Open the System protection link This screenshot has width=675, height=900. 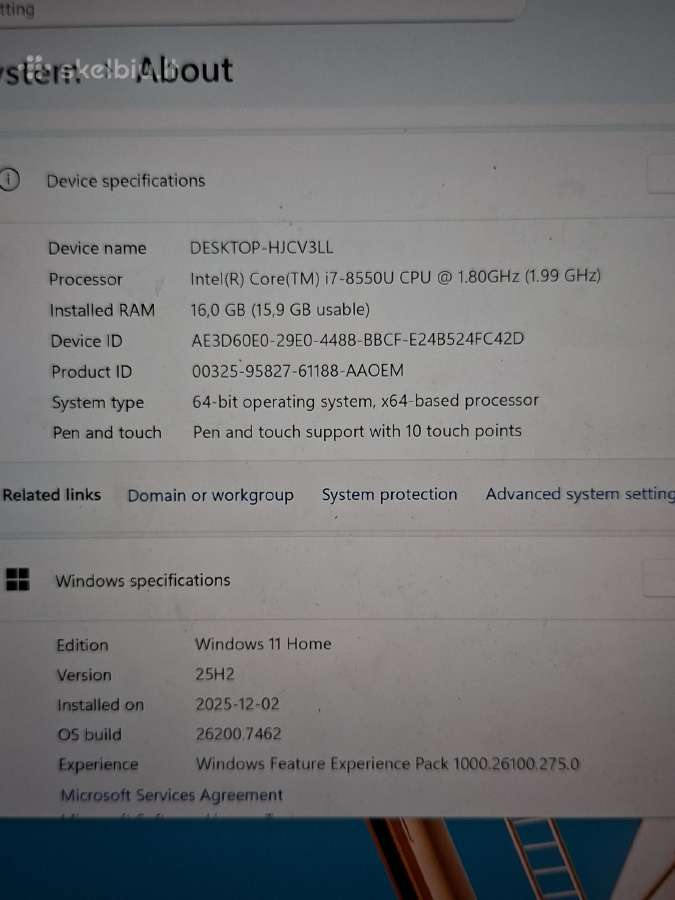pyautogui.click(x=389, y=494)
